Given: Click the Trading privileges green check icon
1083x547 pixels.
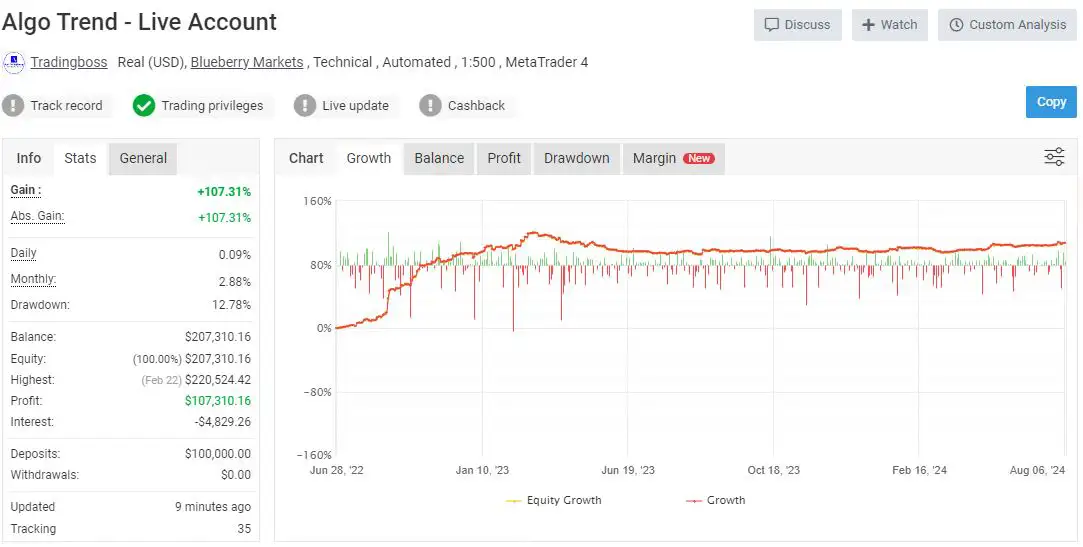Looking at the screenshot, I should coord(144,105).
